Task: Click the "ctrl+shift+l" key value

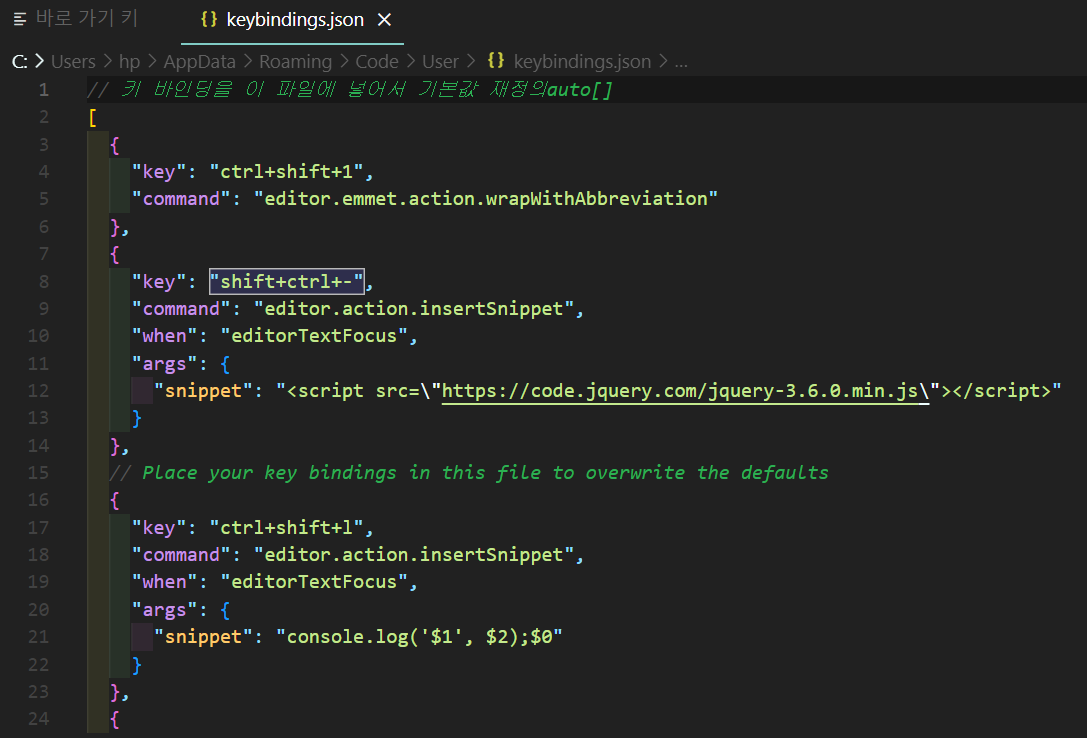Action: coord(286,527)
